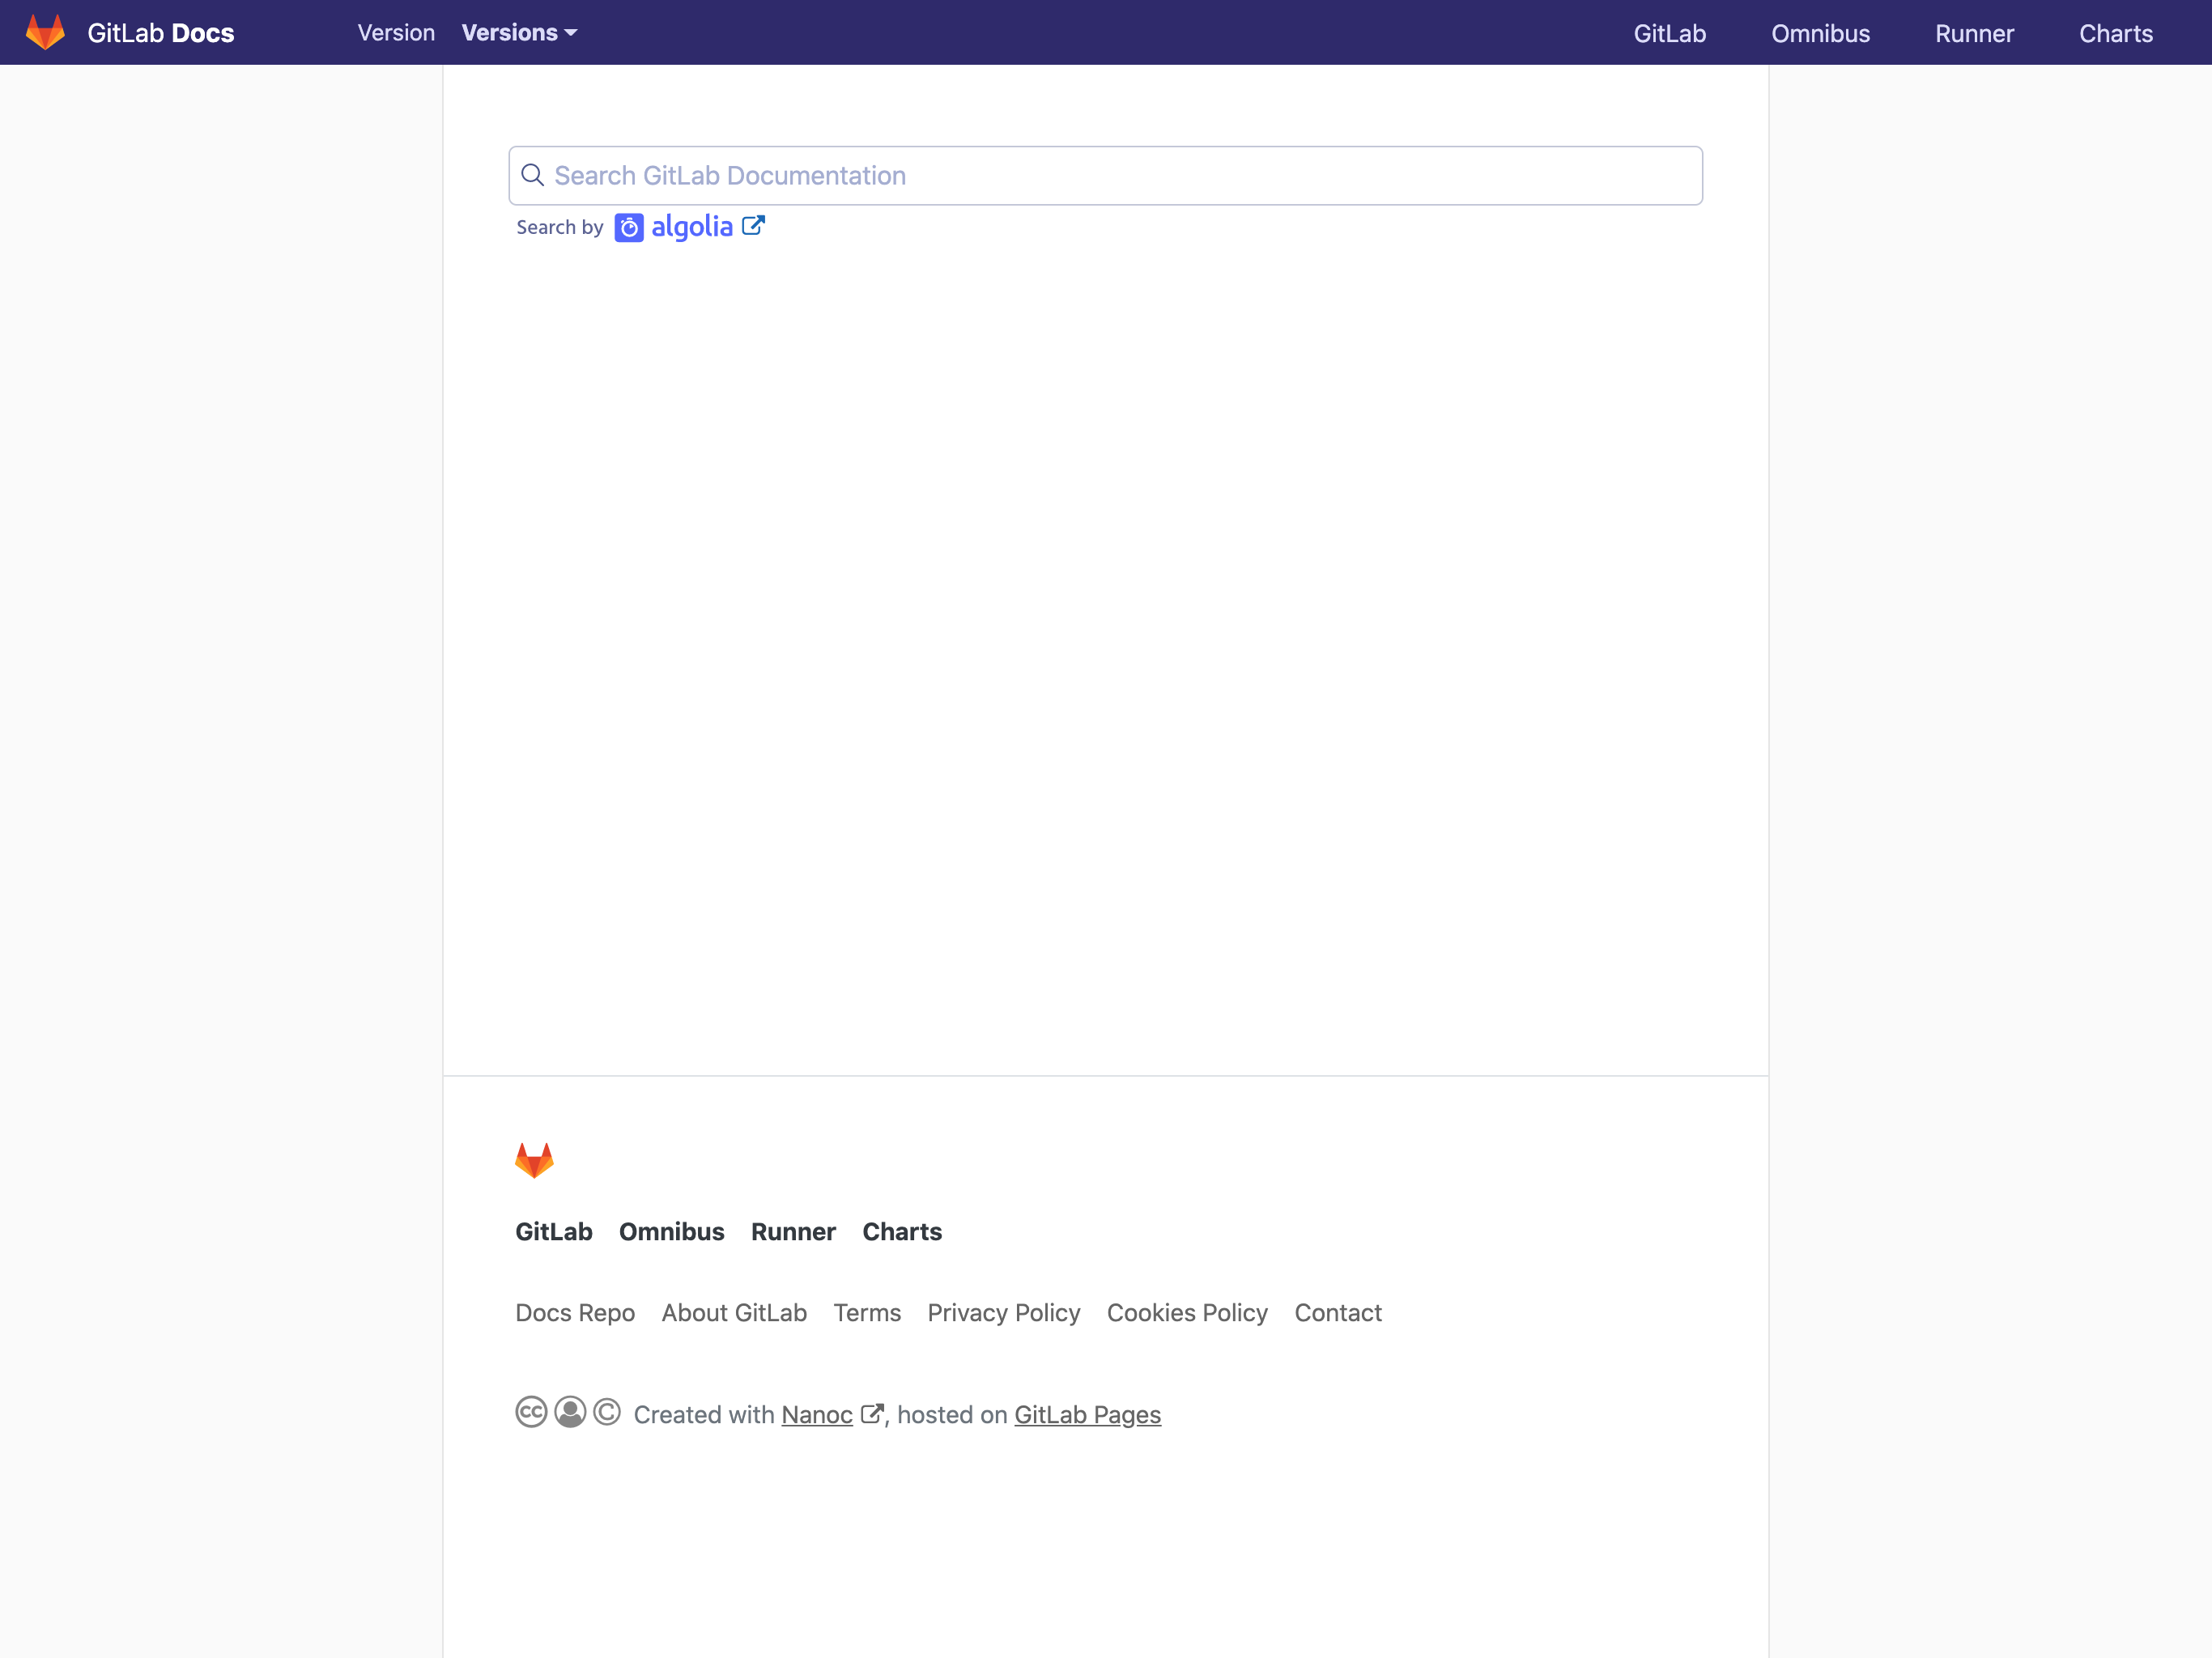Image resolution: width=2212 pixels, height=1658 pixels.
Task: Click the Privacy Policy footer link
Action: click(1003, 1313)
